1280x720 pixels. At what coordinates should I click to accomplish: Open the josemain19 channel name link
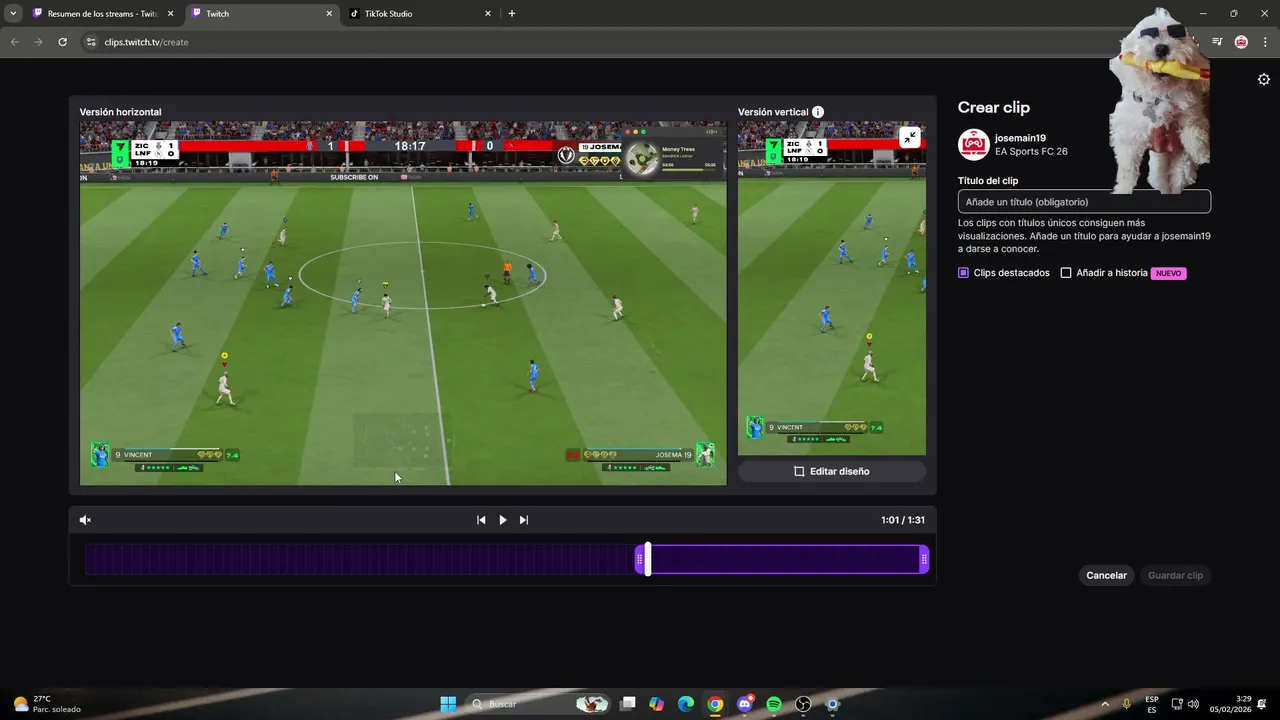click(x=1020, y=139)
